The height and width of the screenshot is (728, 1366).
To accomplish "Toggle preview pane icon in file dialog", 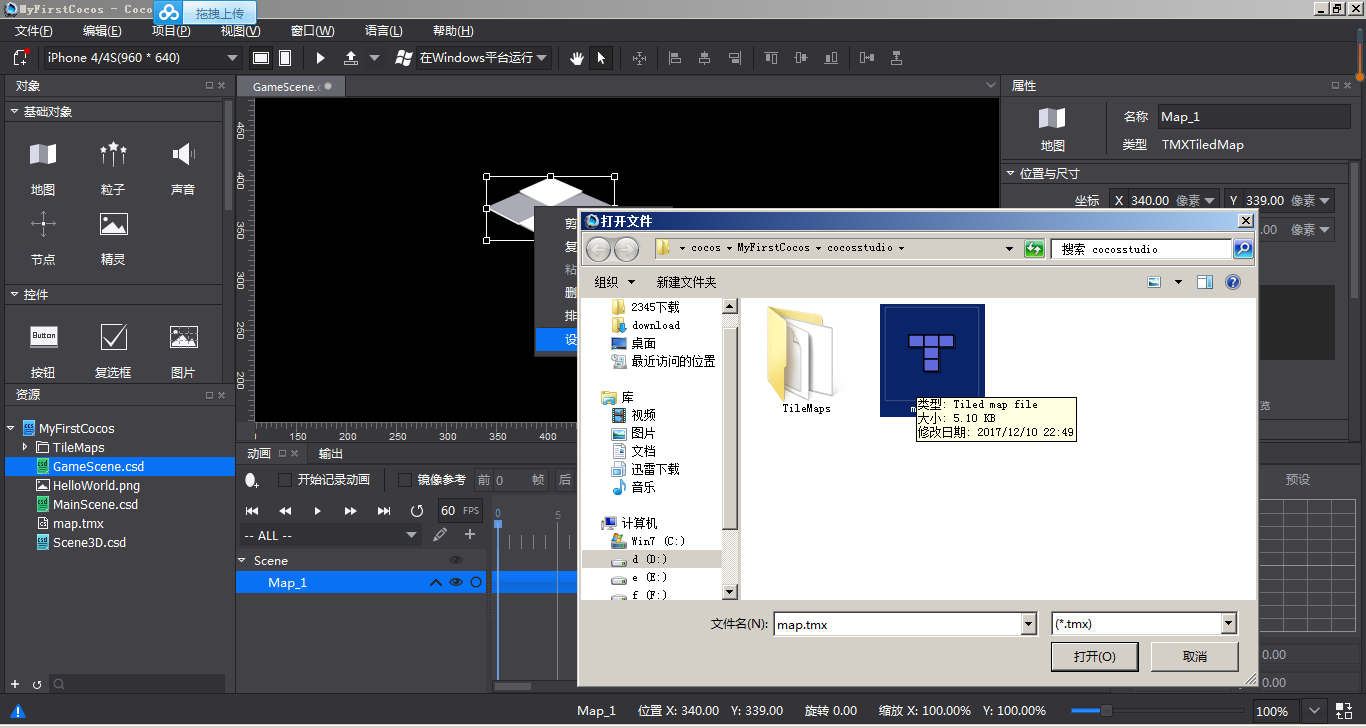I will [1205, 282].
